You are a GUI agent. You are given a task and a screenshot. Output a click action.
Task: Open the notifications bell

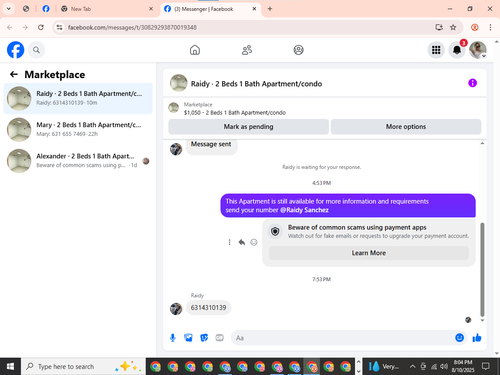pyautogui.click(x=457, y=50)
